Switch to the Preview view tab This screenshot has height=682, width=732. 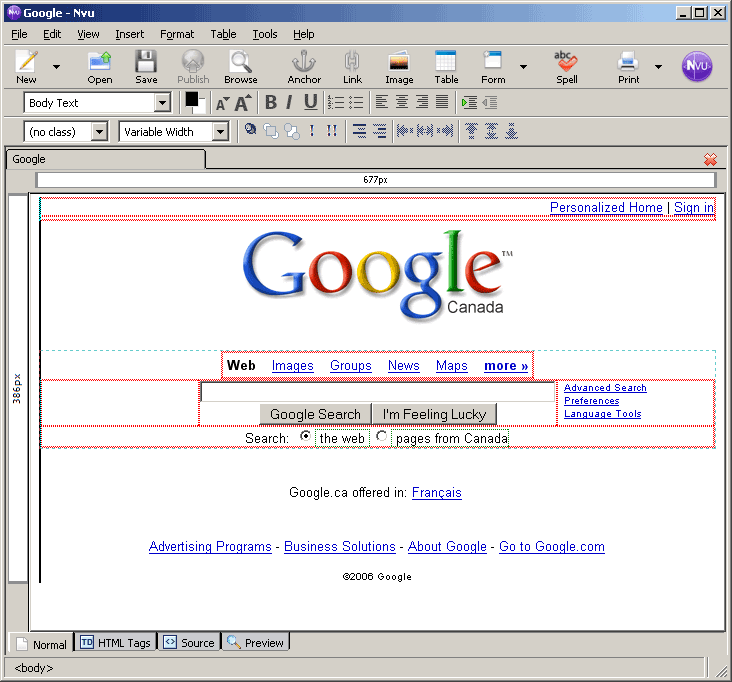255,643
